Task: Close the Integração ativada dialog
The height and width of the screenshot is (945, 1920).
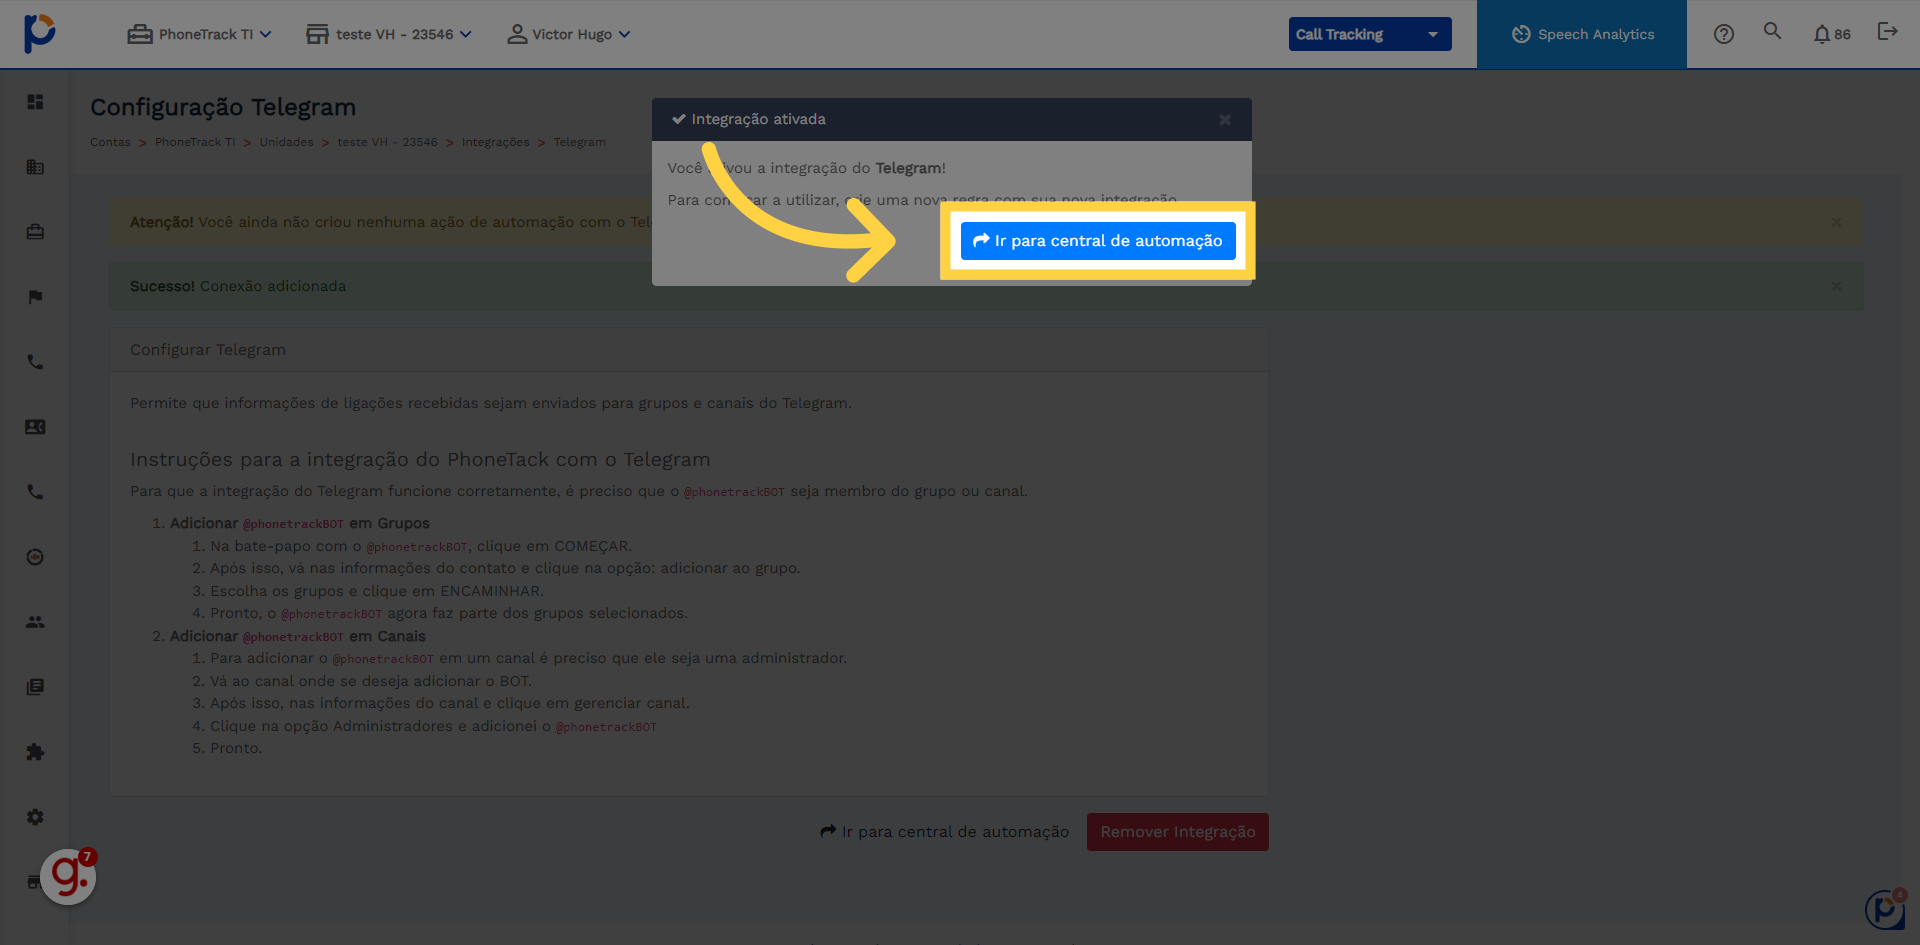Action: [x=1225, y=120]
